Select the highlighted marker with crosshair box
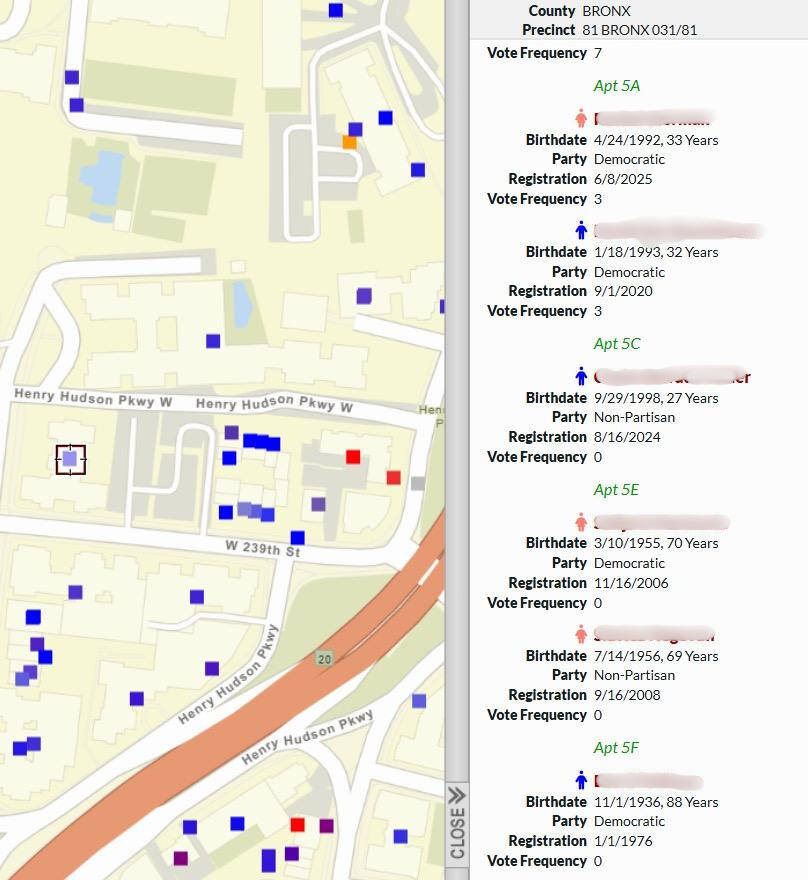 click(70, 459)
